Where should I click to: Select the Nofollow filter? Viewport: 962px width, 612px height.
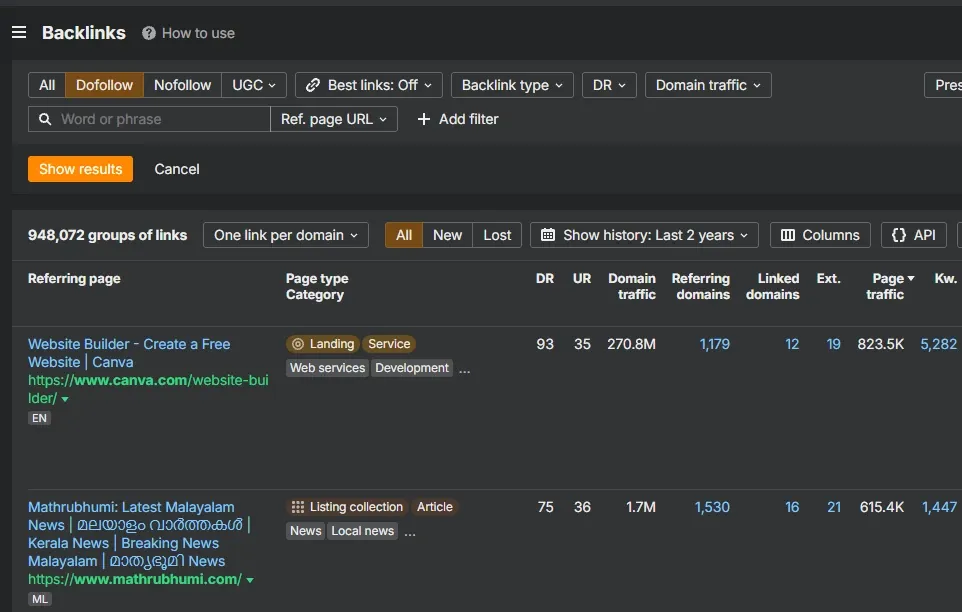pos(182,85)
